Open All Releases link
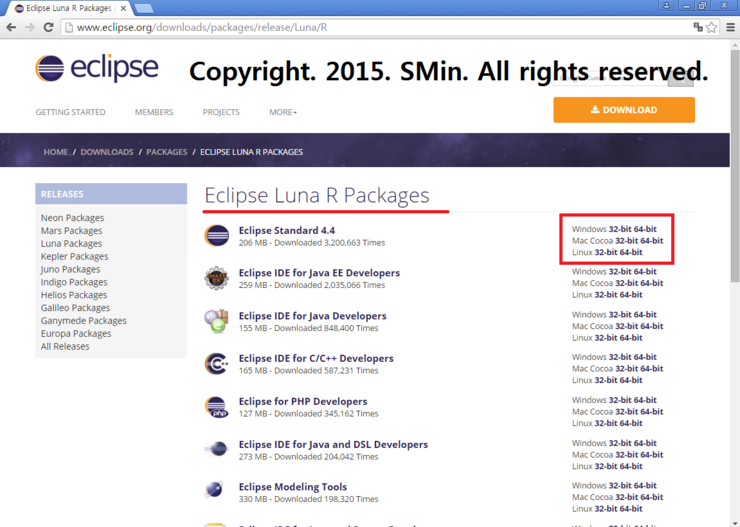 (65, 346)
